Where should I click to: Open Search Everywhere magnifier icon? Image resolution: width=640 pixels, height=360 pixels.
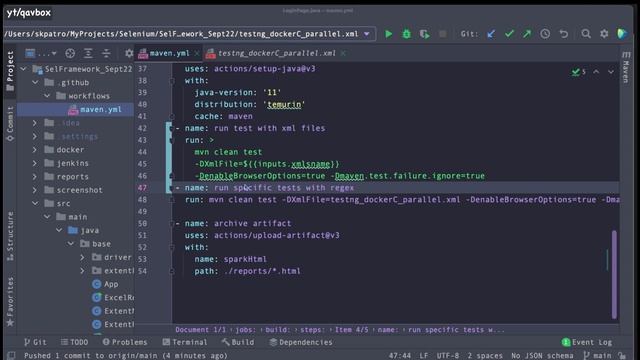click(586, 34)
